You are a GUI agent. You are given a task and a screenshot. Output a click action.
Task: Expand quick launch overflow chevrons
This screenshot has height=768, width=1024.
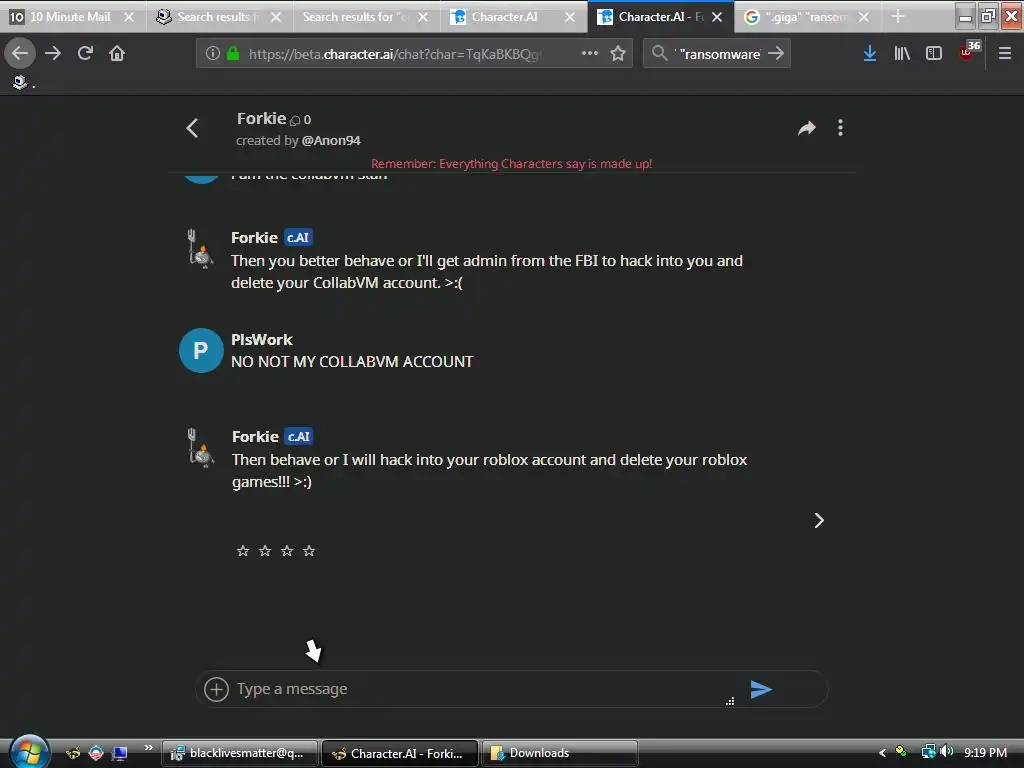coord(149,747)
